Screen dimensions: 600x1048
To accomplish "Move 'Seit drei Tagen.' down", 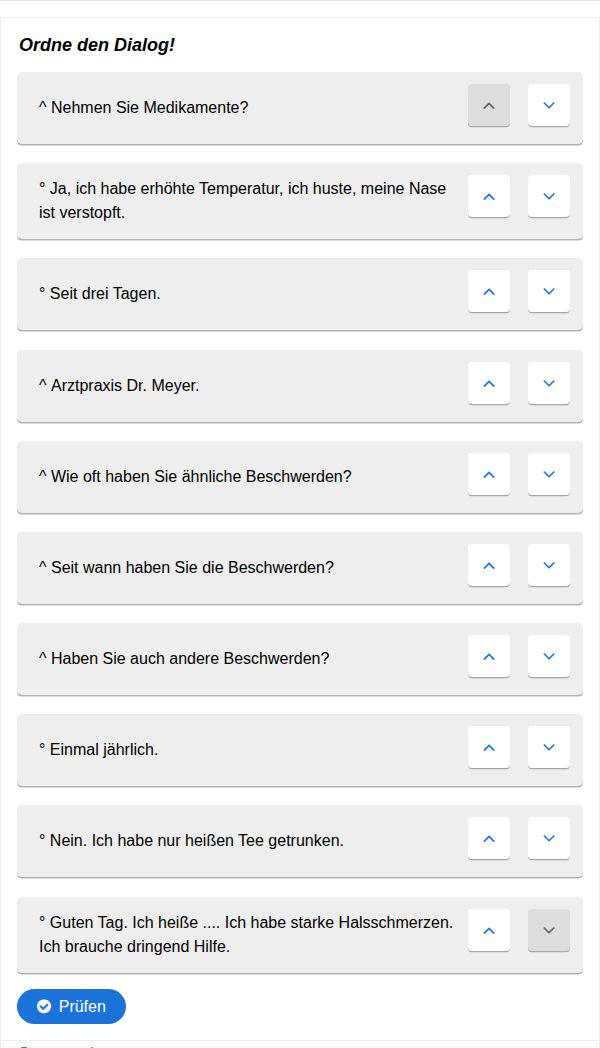I will coord(548,291).
